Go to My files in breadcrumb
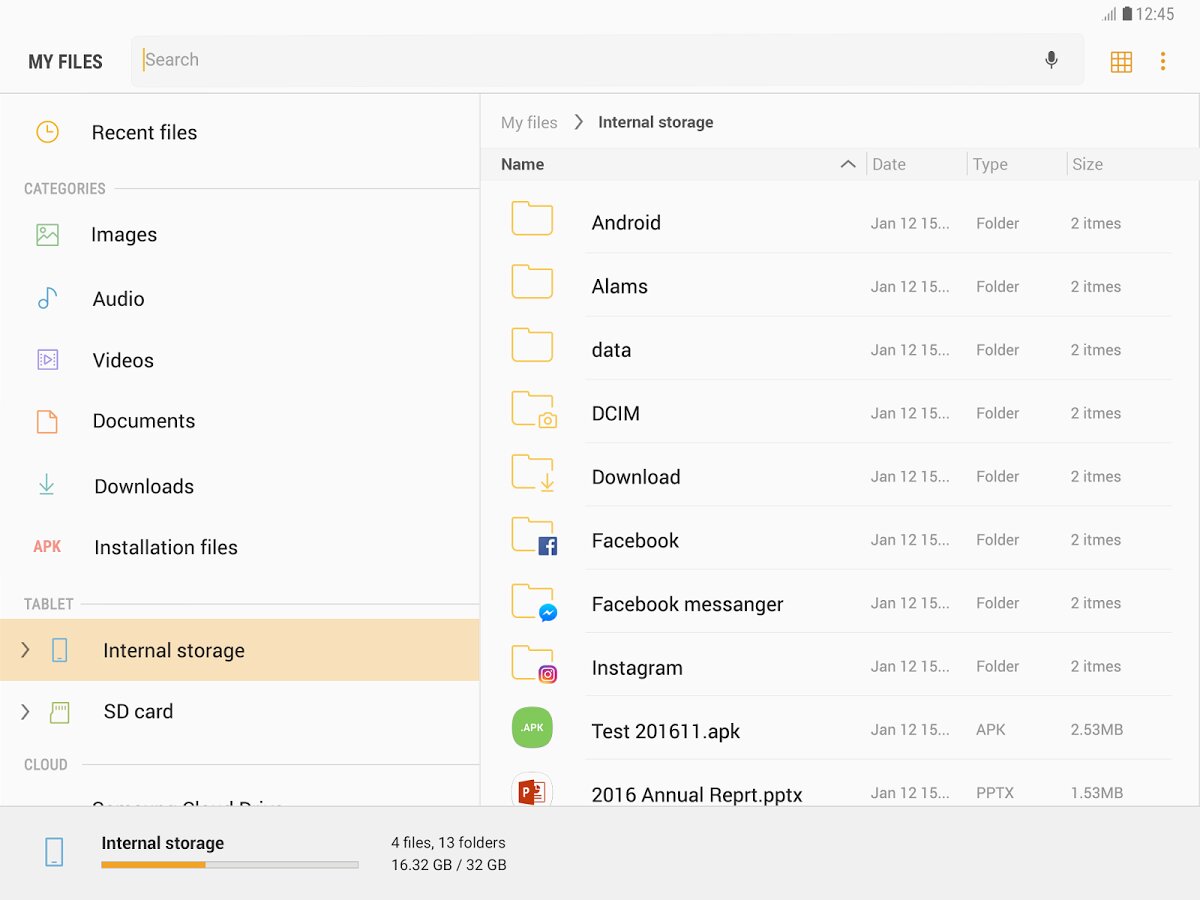 [529, 122]
